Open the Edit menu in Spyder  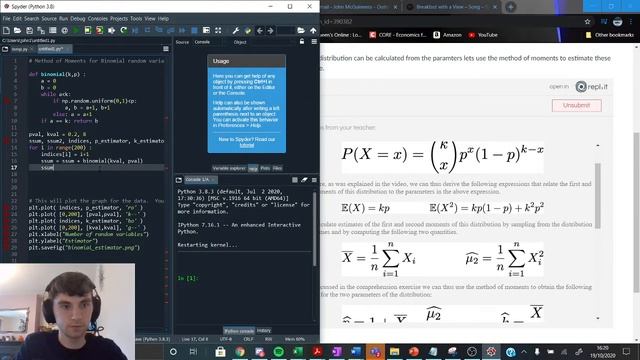(x=17, y=18)
